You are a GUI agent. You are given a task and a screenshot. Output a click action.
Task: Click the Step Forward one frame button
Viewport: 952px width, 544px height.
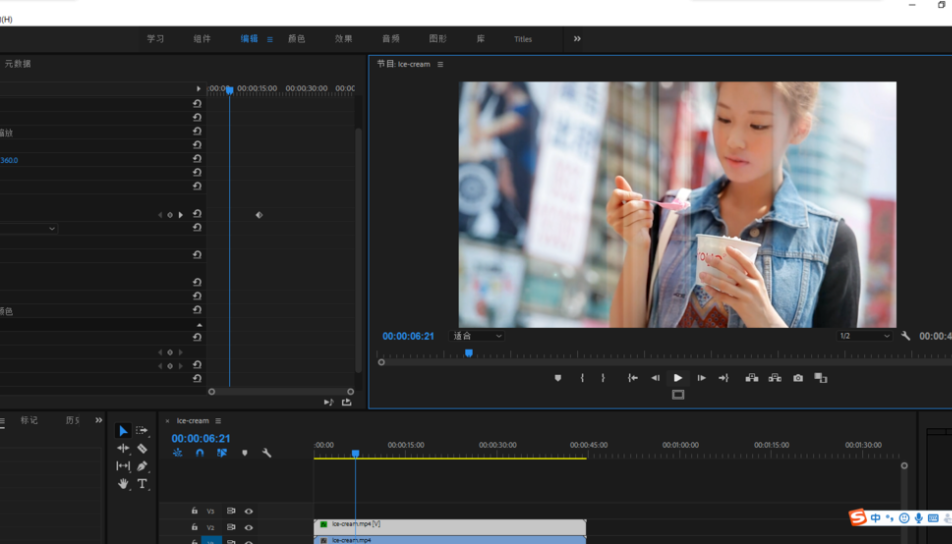coord(701,378)
